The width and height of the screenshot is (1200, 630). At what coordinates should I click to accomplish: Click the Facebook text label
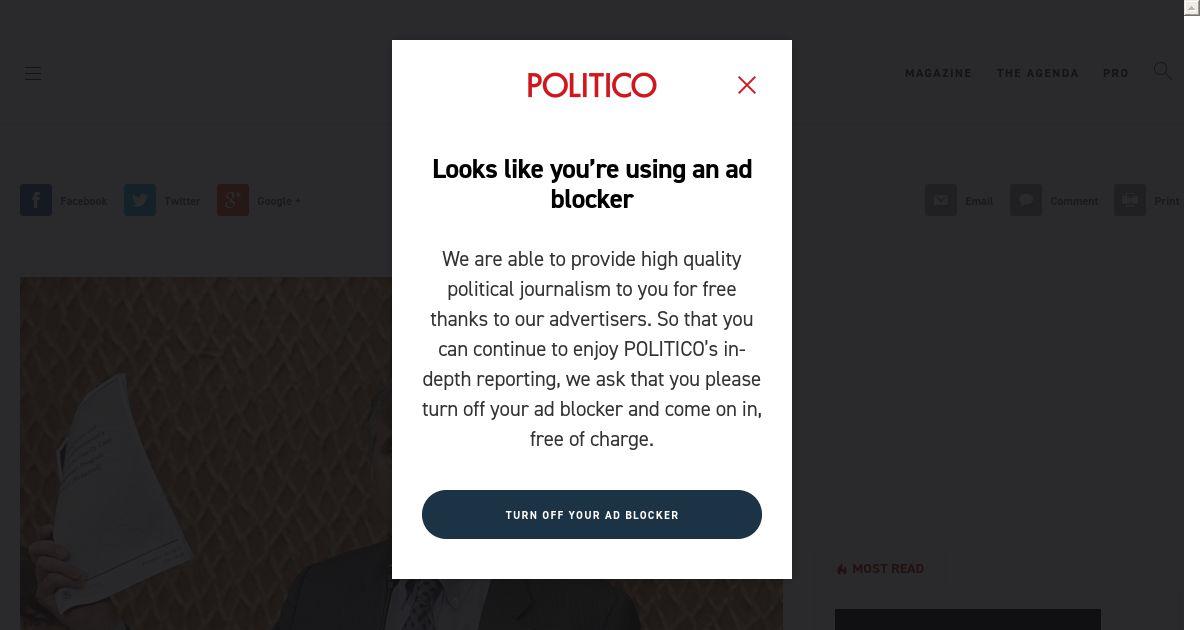point(83,201)
